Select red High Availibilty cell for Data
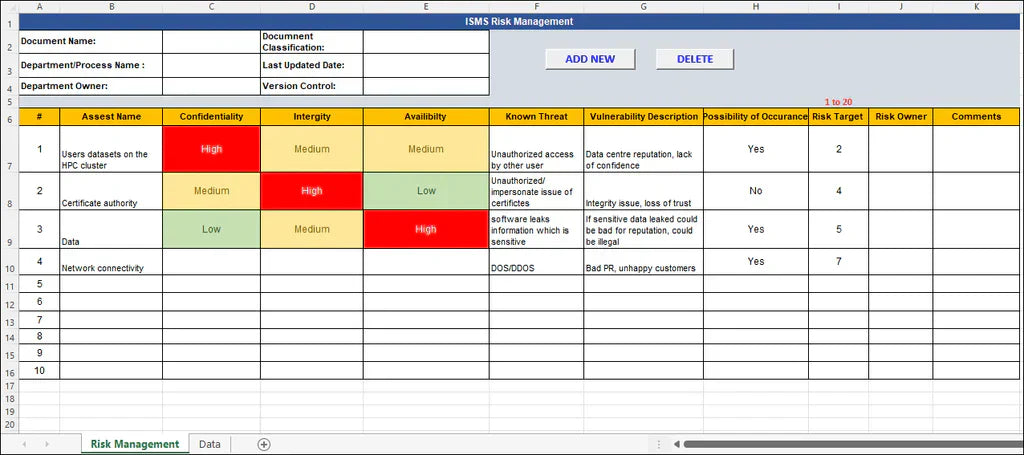 (x=426, y=229)
